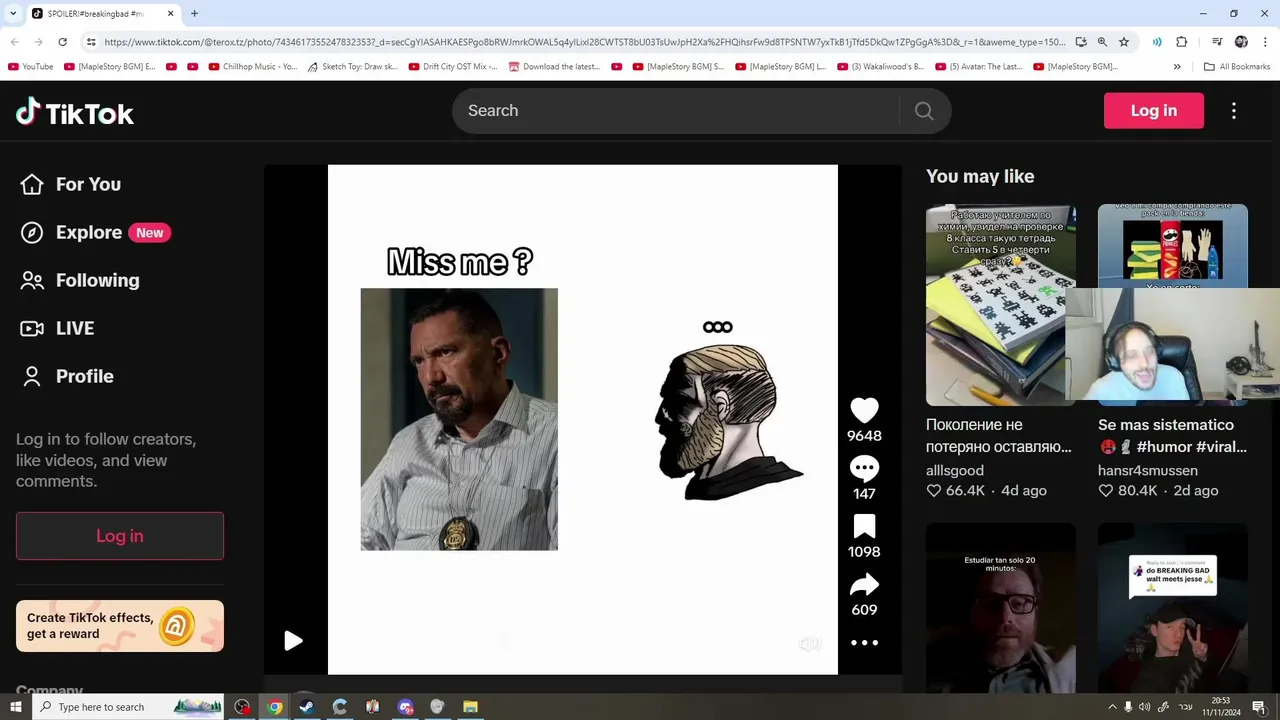Go back in Chrome
The image size is (1280, 720).
tap(15, 42)
